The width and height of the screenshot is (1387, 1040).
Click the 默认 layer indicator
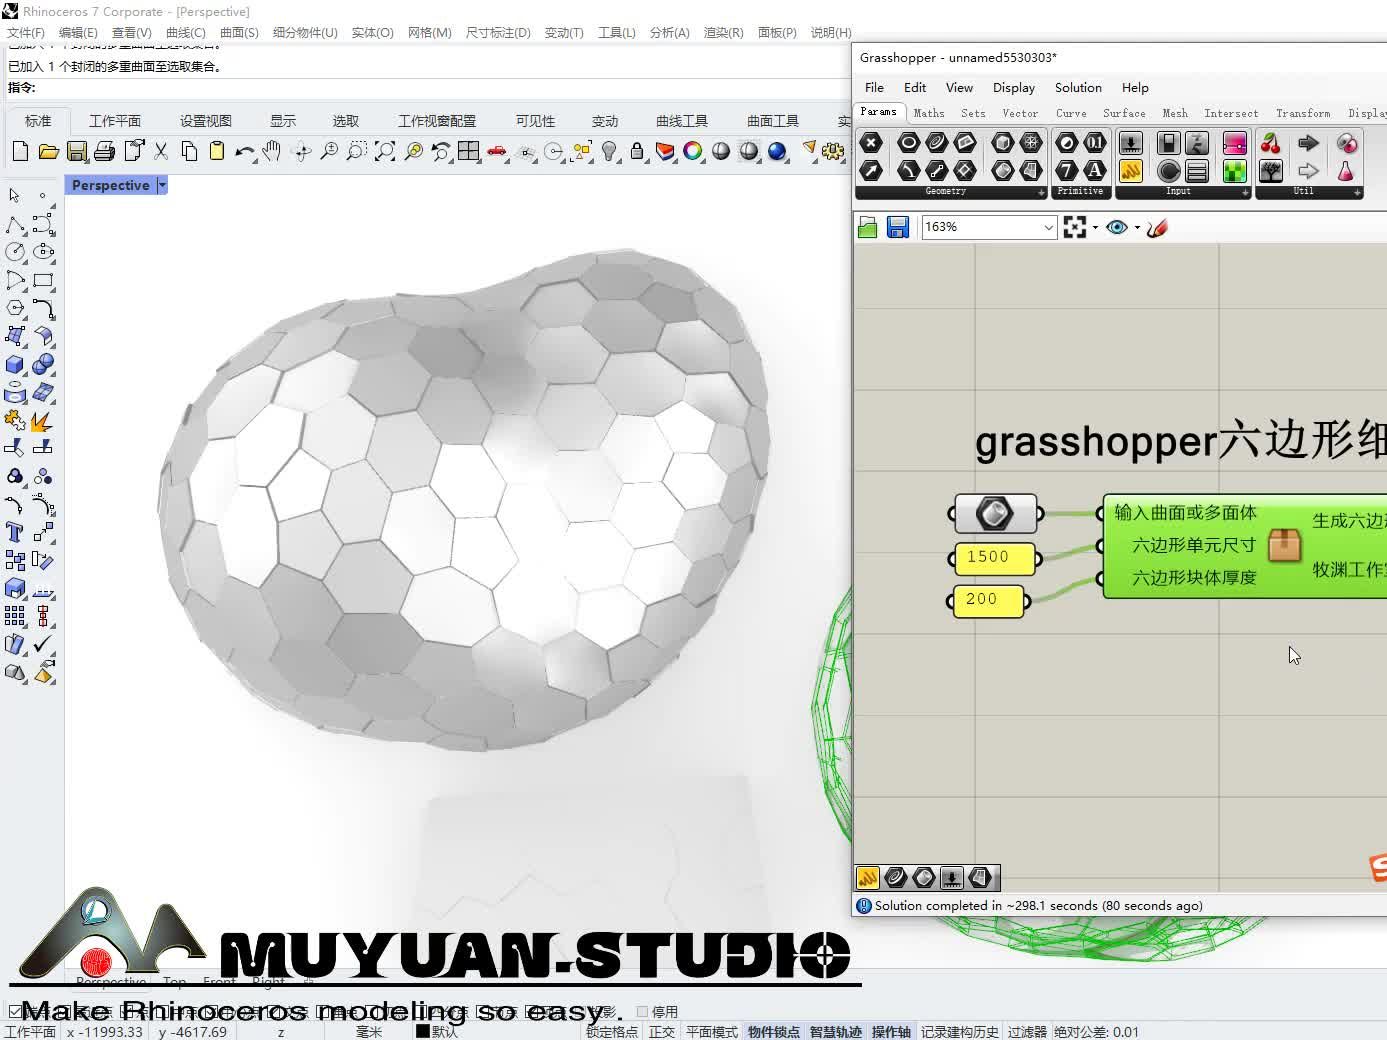pyautogui.click(x=437, y=1032)
